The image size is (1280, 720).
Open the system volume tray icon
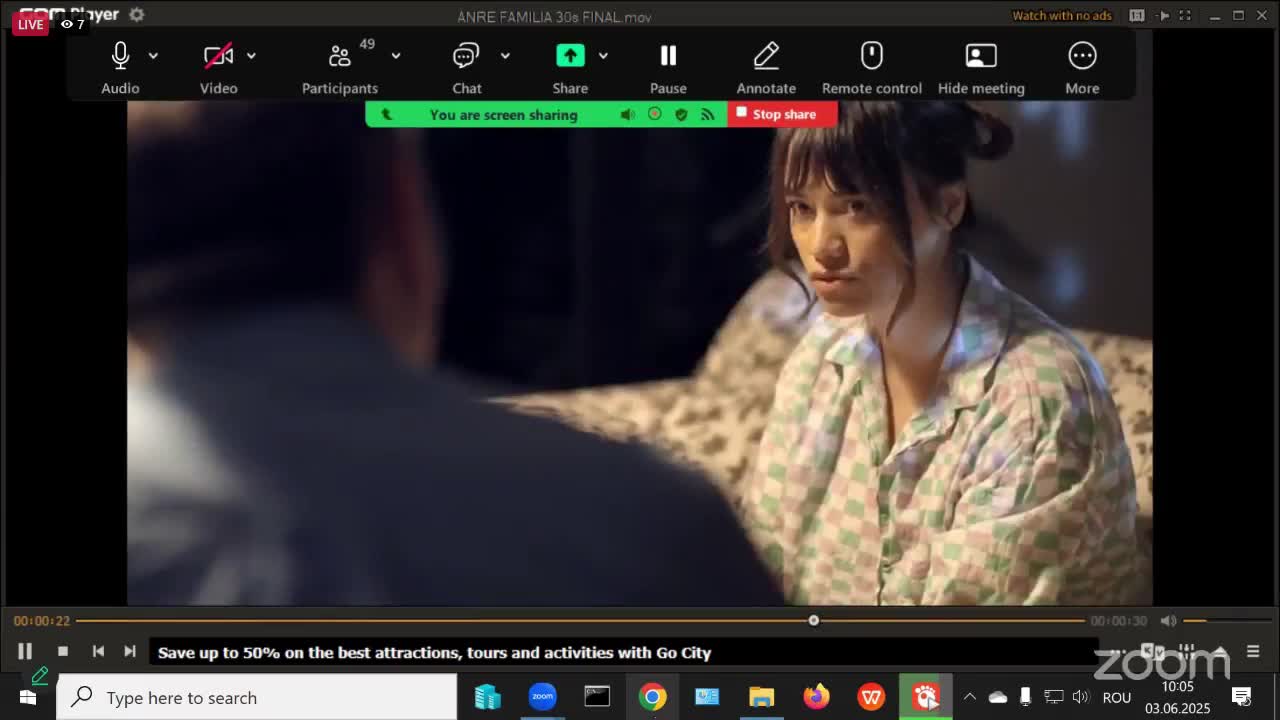[1080, 697]
